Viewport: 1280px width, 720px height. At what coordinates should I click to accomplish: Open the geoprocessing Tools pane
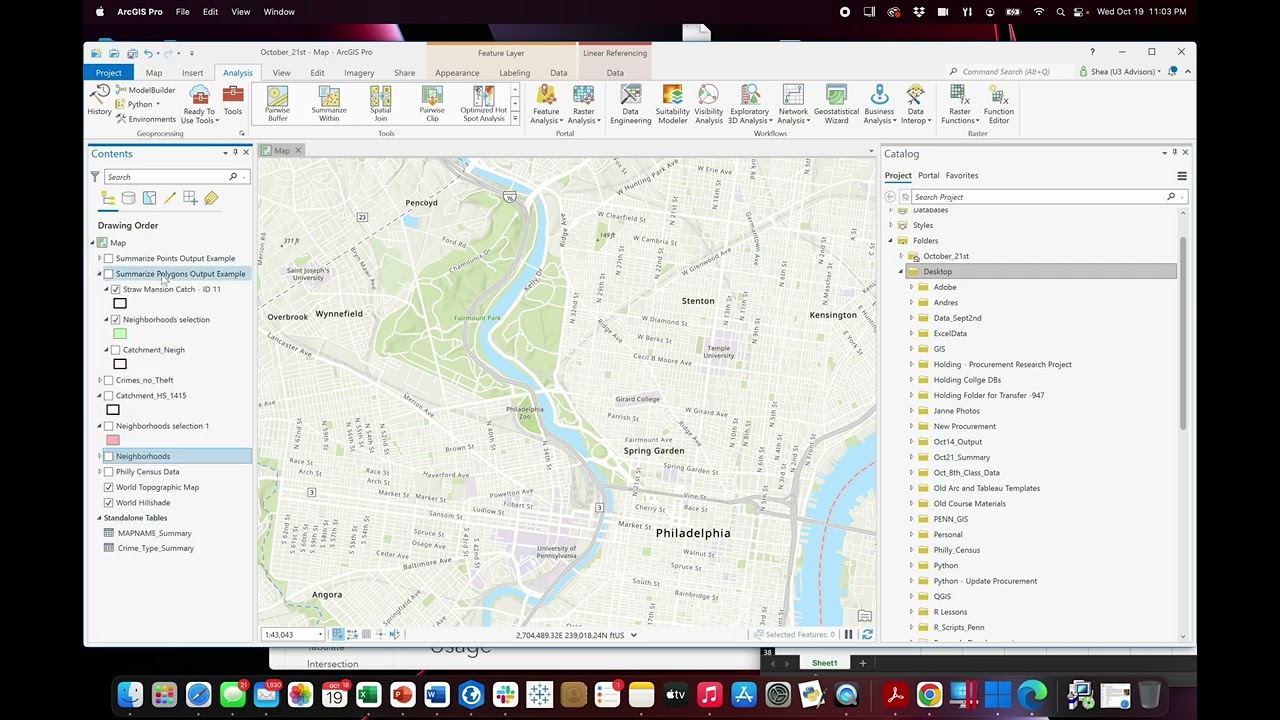[233, 100]
